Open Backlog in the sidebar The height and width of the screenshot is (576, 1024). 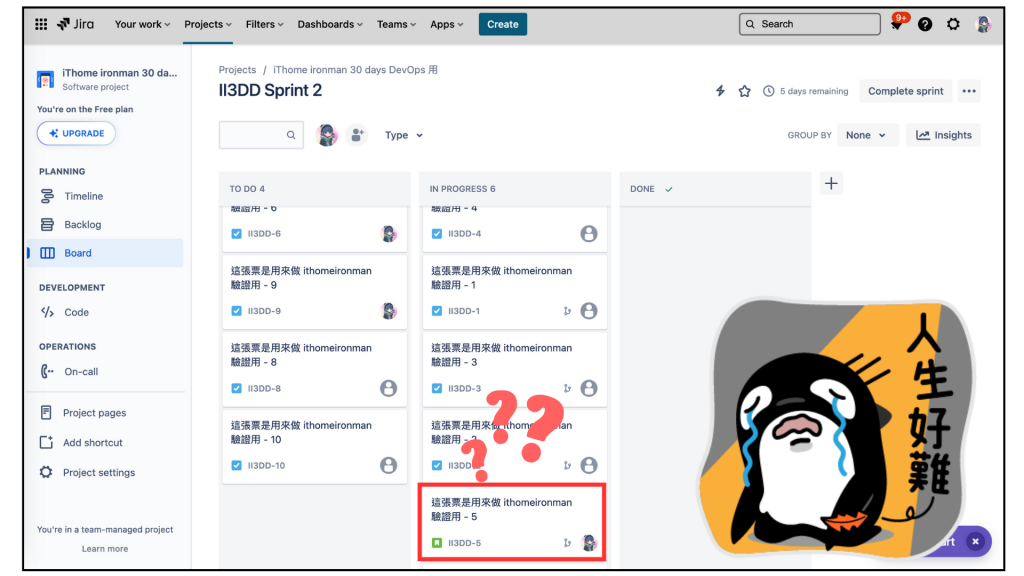pos(105,225)
